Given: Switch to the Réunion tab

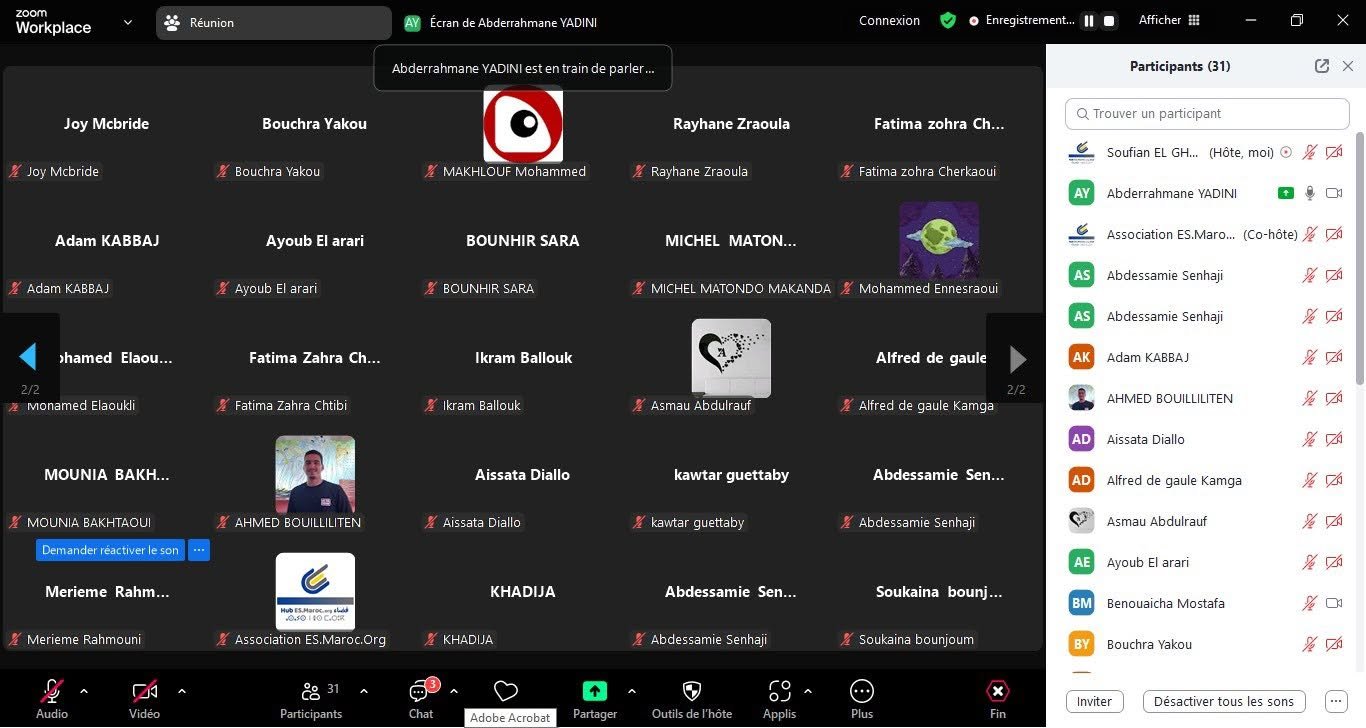Looking at the screenshot, I should 274,22.
